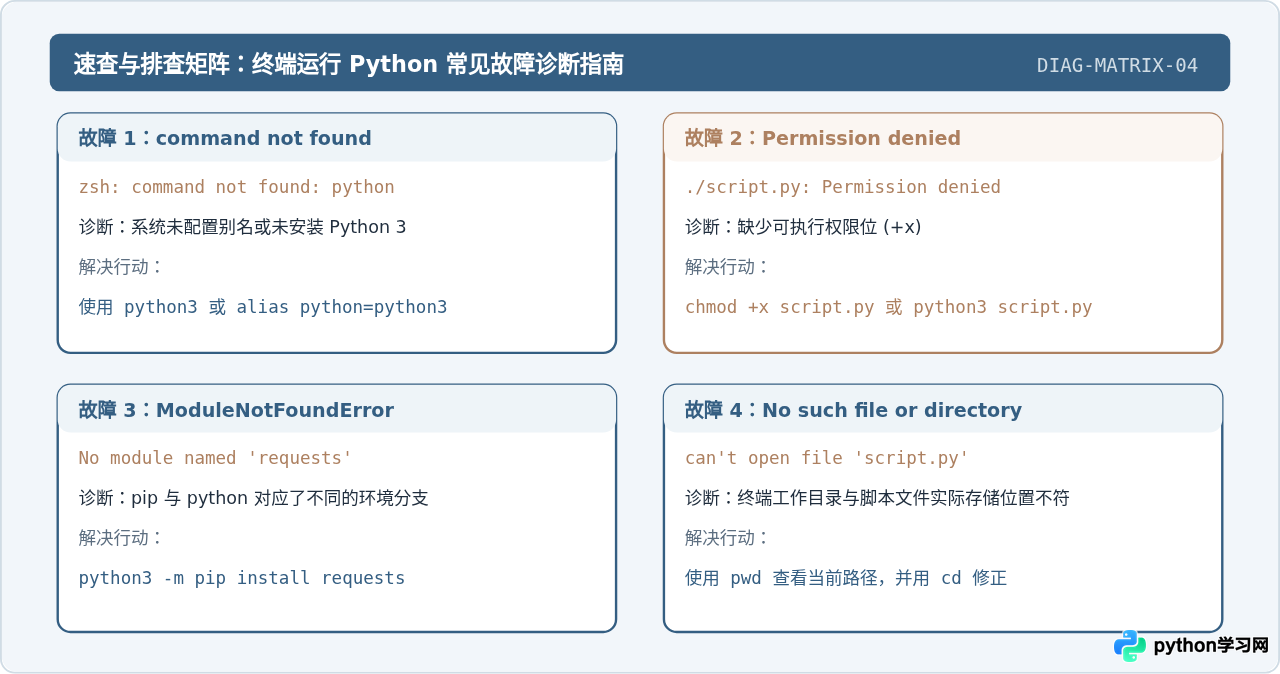Screen dimensions: 1280x674
Task: Click '诊断：pip 与 python 对应了不同的环境分支' text
Action: 254,498
